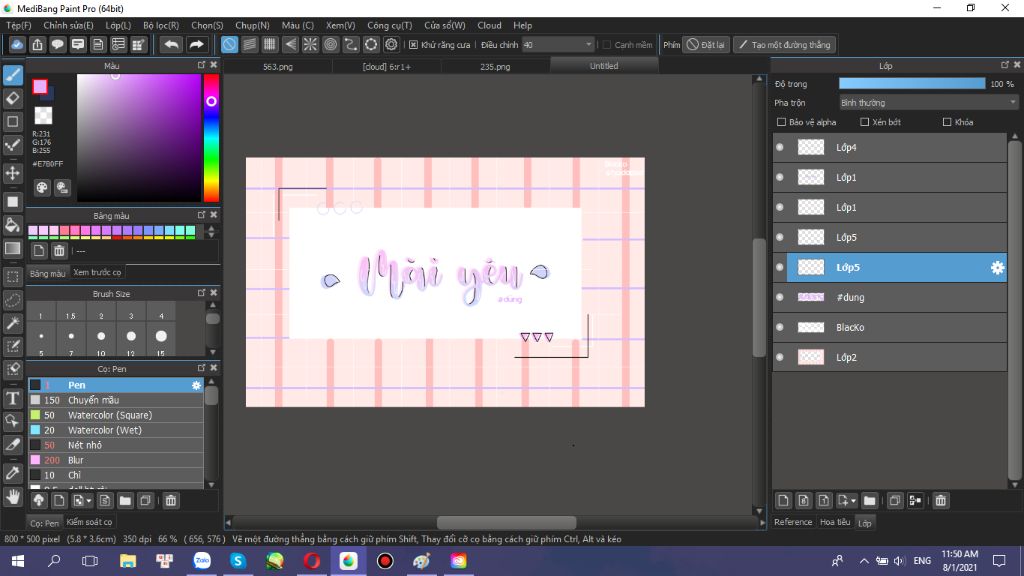Click the rainbow hue slider bar
Image resolution: width=1024 pixels, height=576 pixels.
211,140
